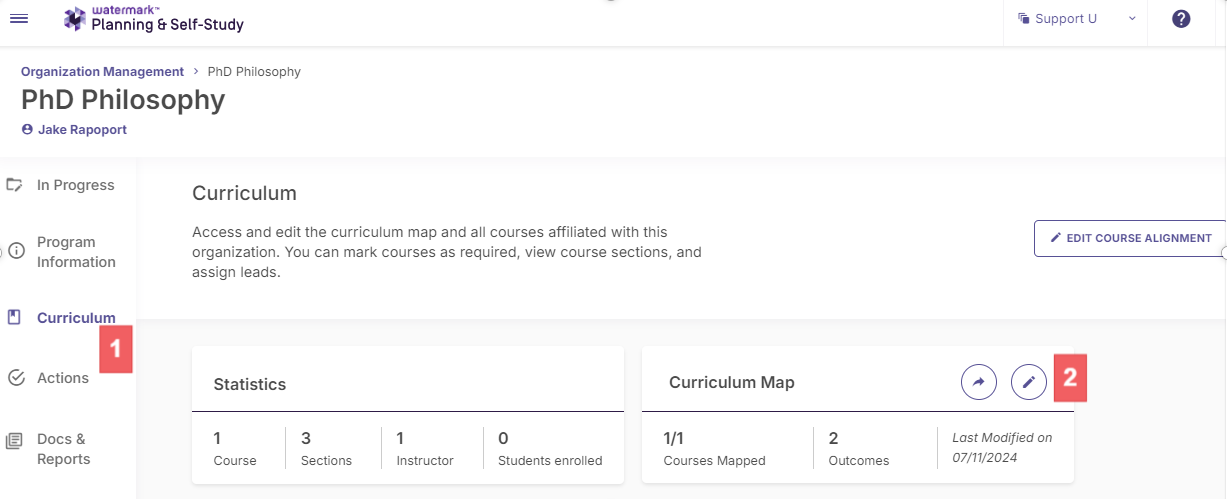
Task: Expand the Support U organization dropdown
Action: pyautogui.click(x=1076, y=18)
